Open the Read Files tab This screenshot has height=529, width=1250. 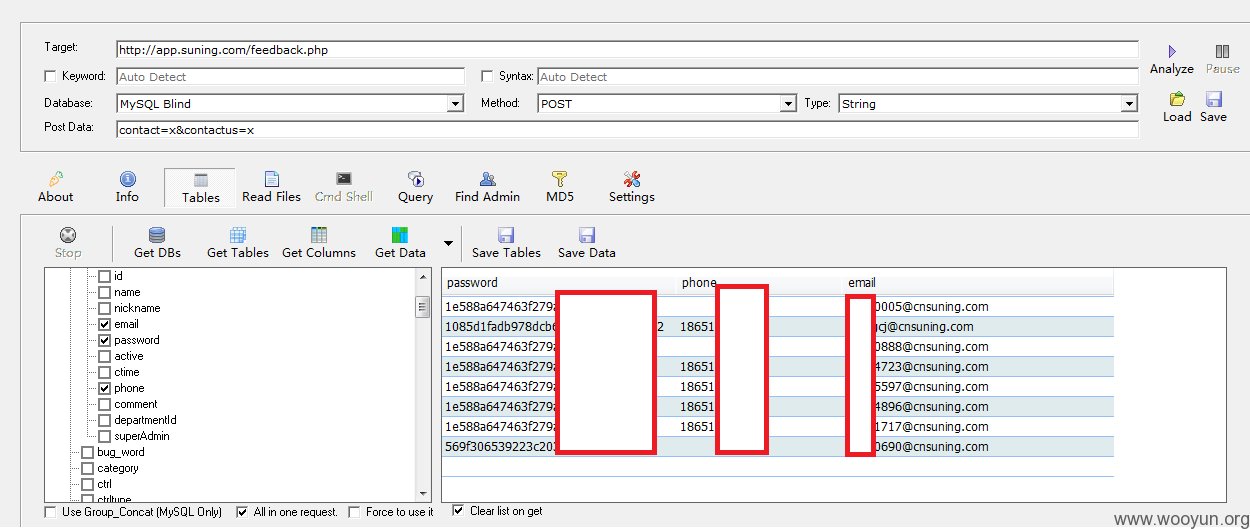pos(271,187)
